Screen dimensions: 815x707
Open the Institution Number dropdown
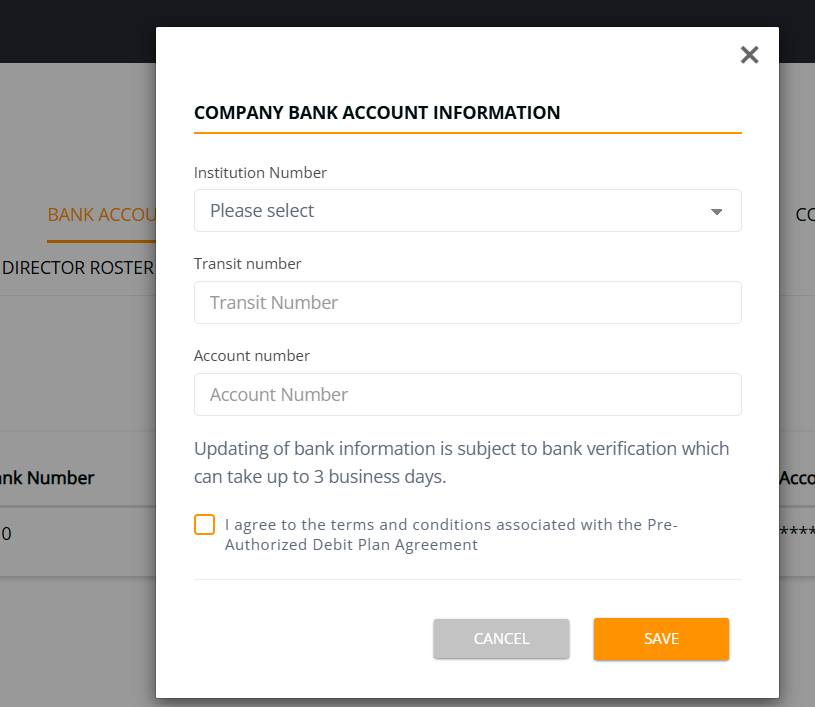467,211
